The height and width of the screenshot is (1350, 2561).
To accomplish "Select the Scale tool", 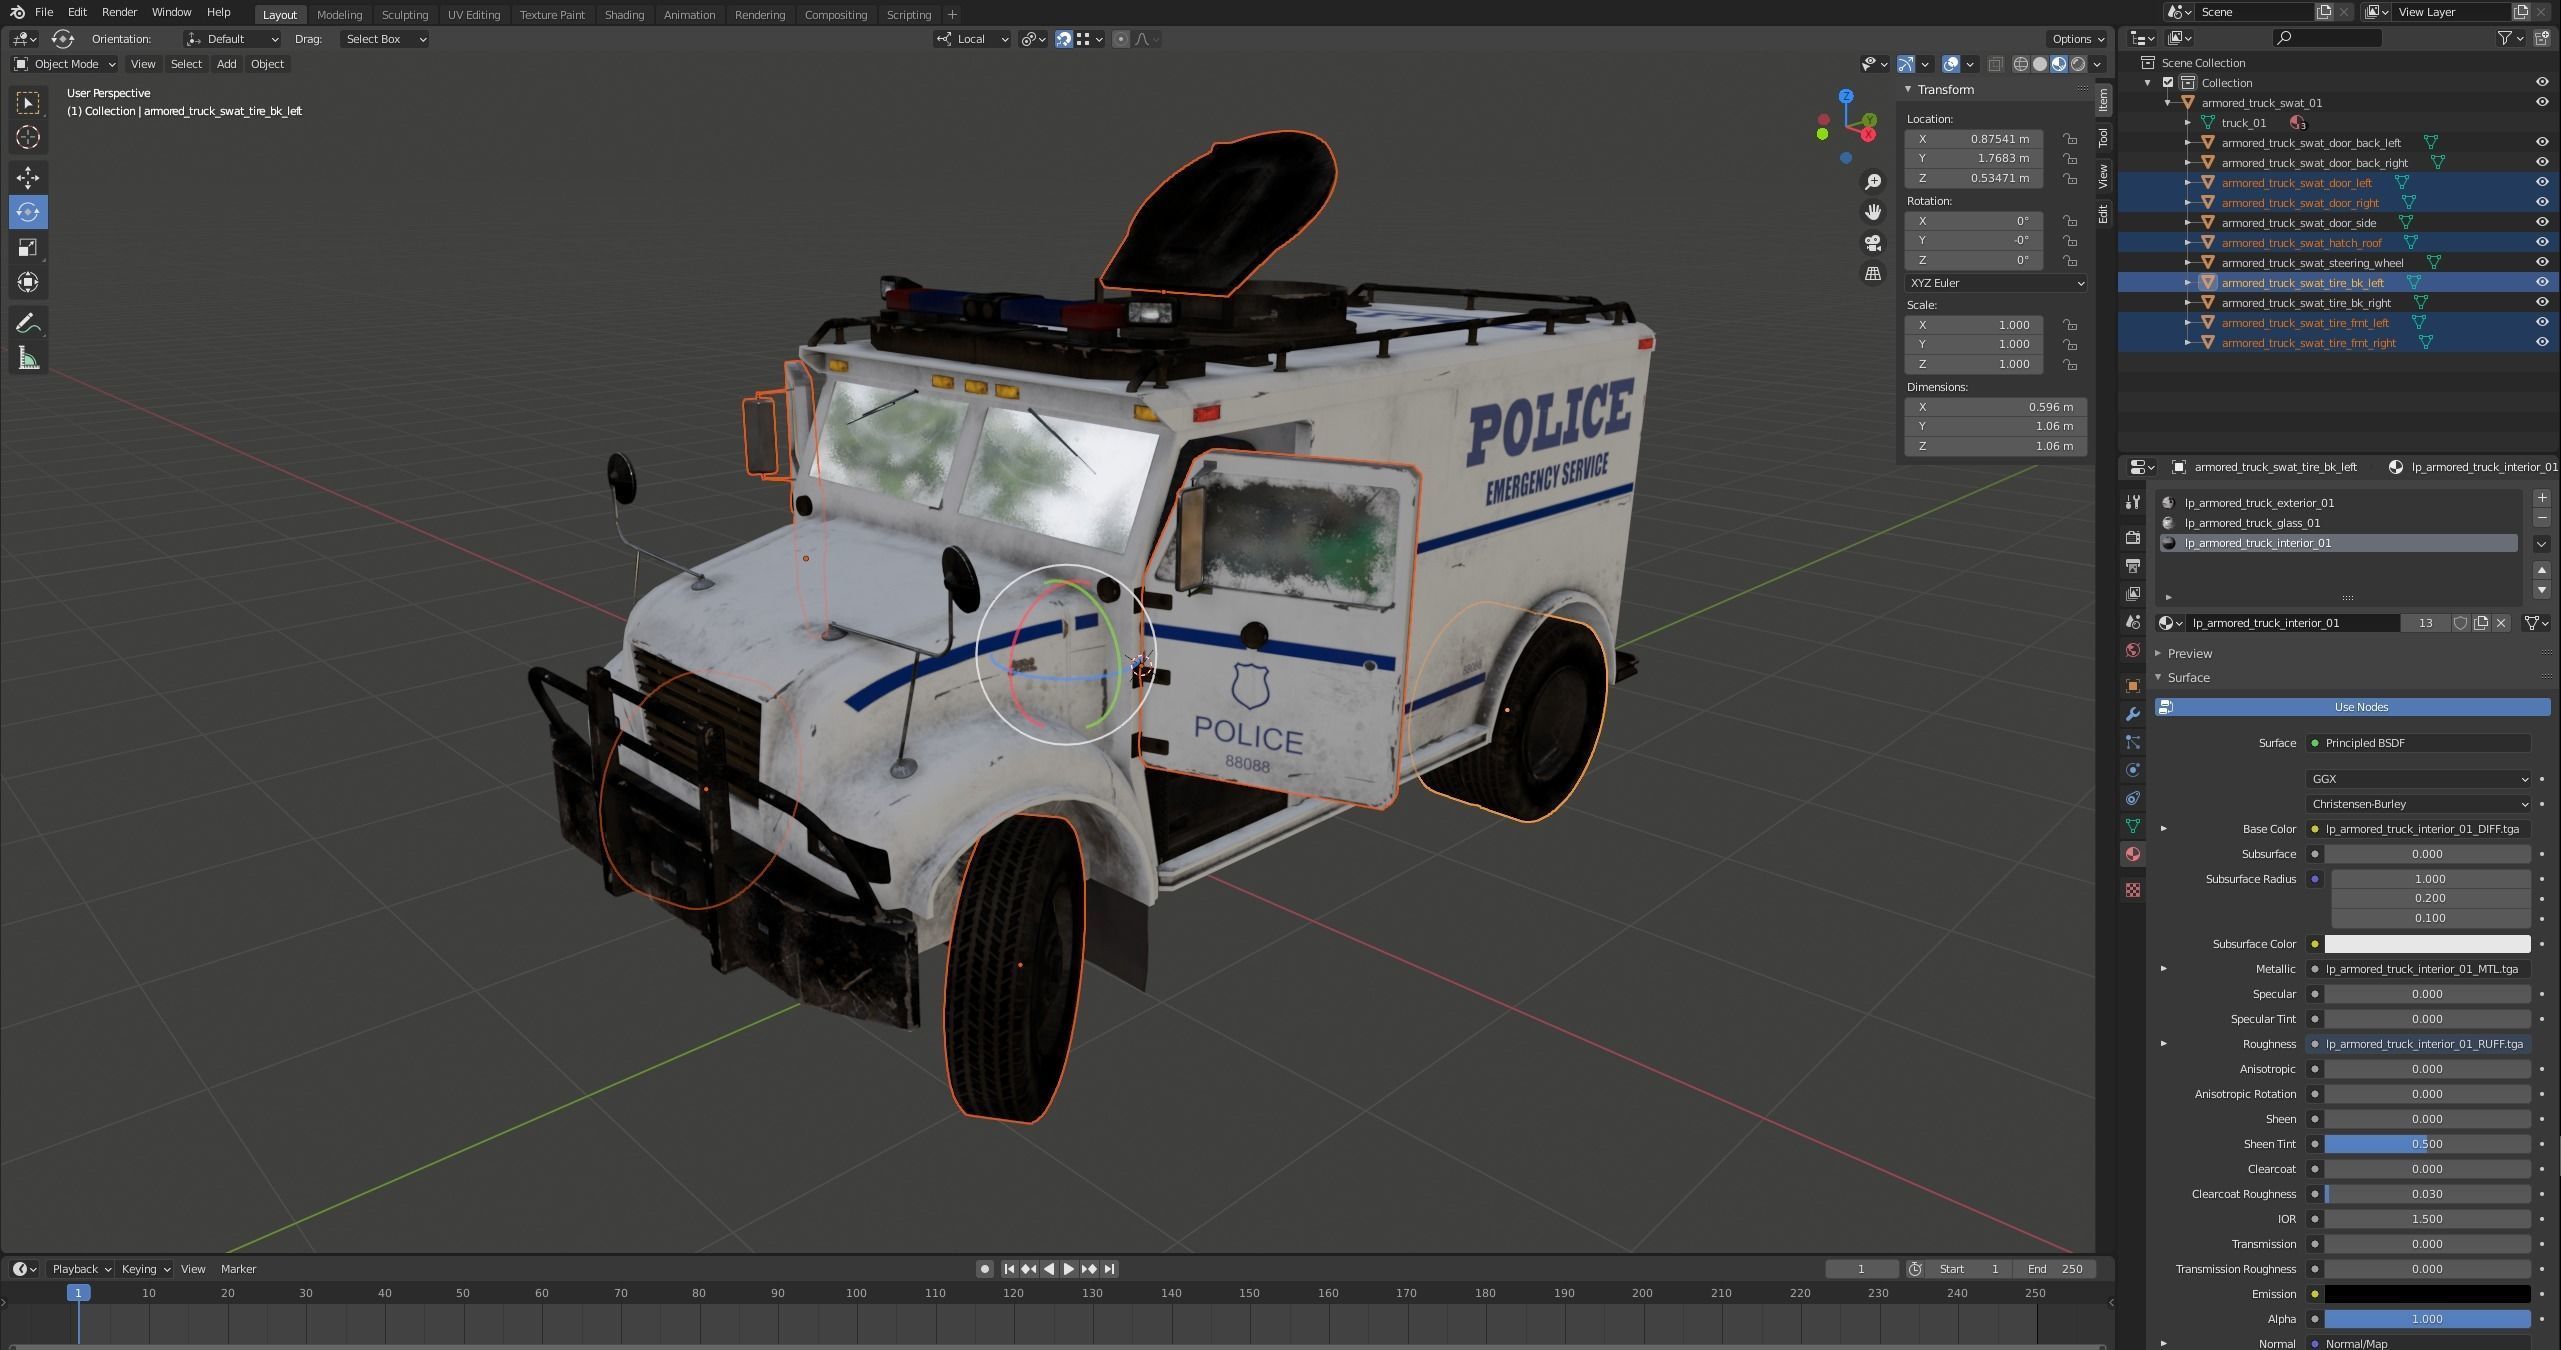I will tap(28, 247).
